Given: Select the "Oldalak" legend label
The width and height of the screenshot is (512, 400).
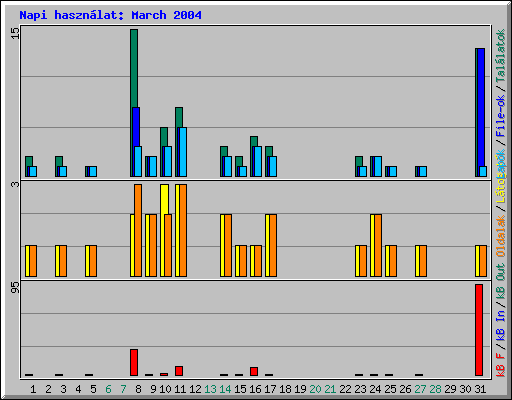Looking at the screenshot, I should tap(500, 236).
